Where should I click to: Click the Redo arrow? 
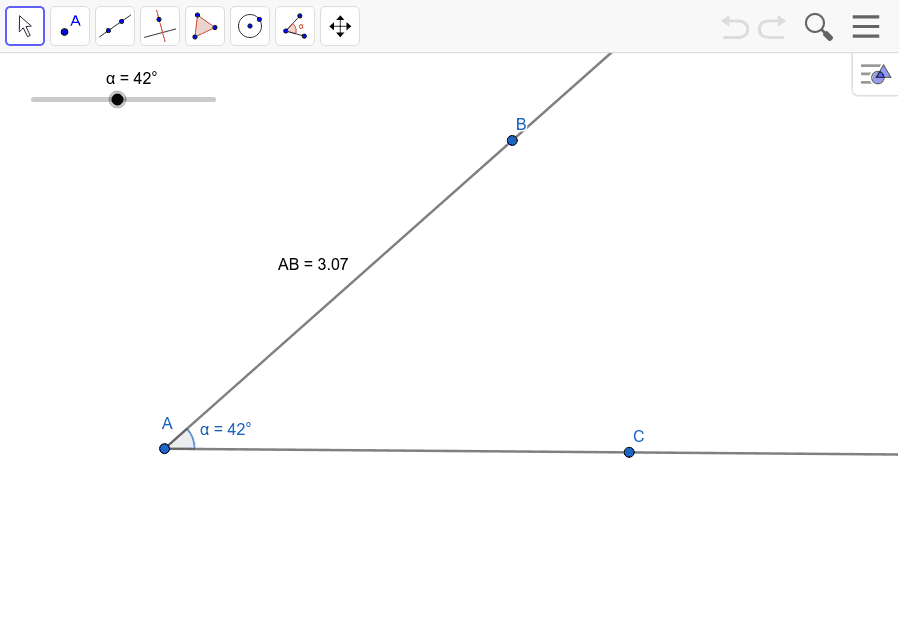(771, 27)
